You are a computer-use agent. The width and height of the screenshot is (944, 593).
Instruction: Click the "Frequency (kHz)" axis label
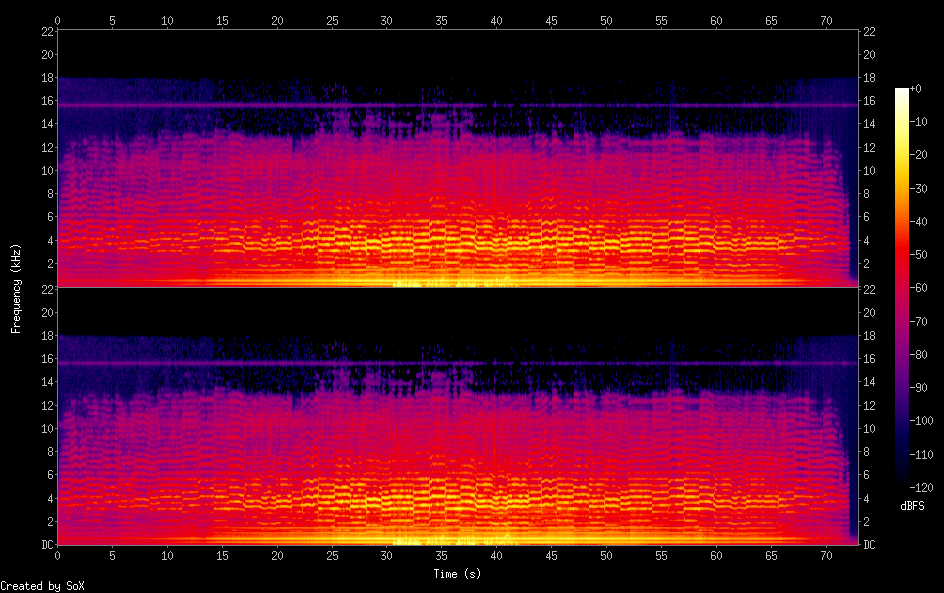16,288
